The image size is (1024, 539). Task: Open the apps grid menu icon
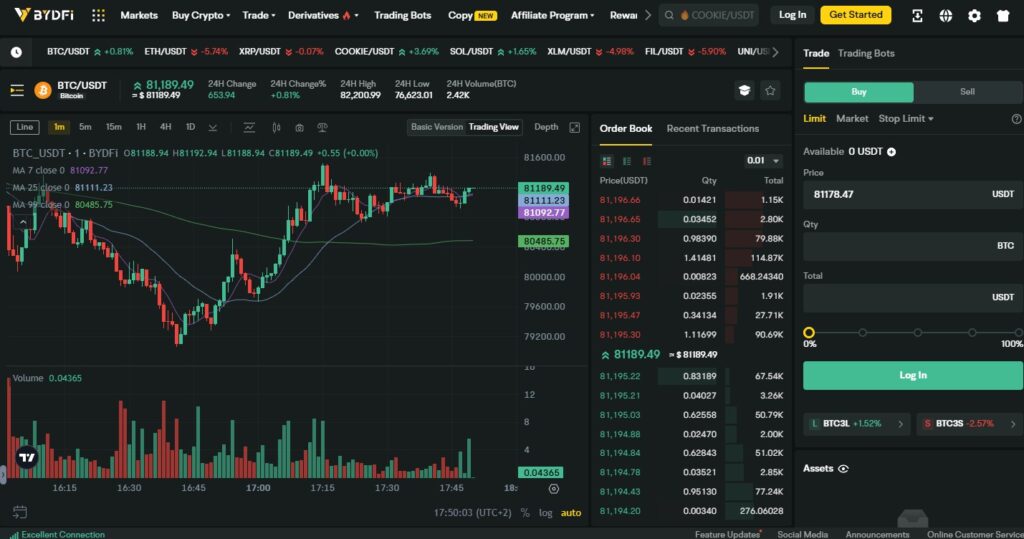click(98, 15)
